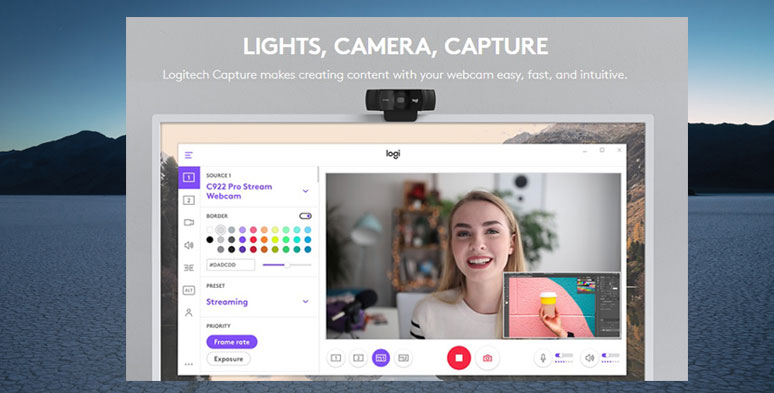774x393 pixels.
Task: Open the hamburger menu icon
Action: click(189, 155)
